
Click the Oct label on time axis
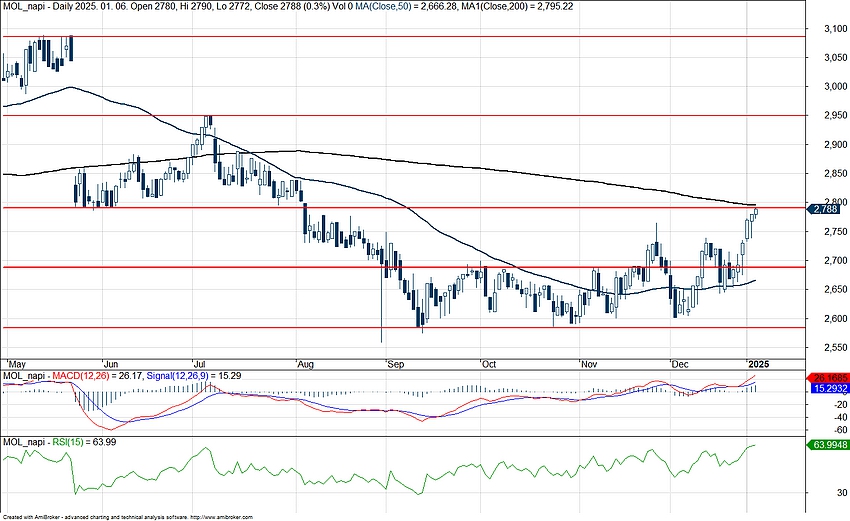coord(489,364)
